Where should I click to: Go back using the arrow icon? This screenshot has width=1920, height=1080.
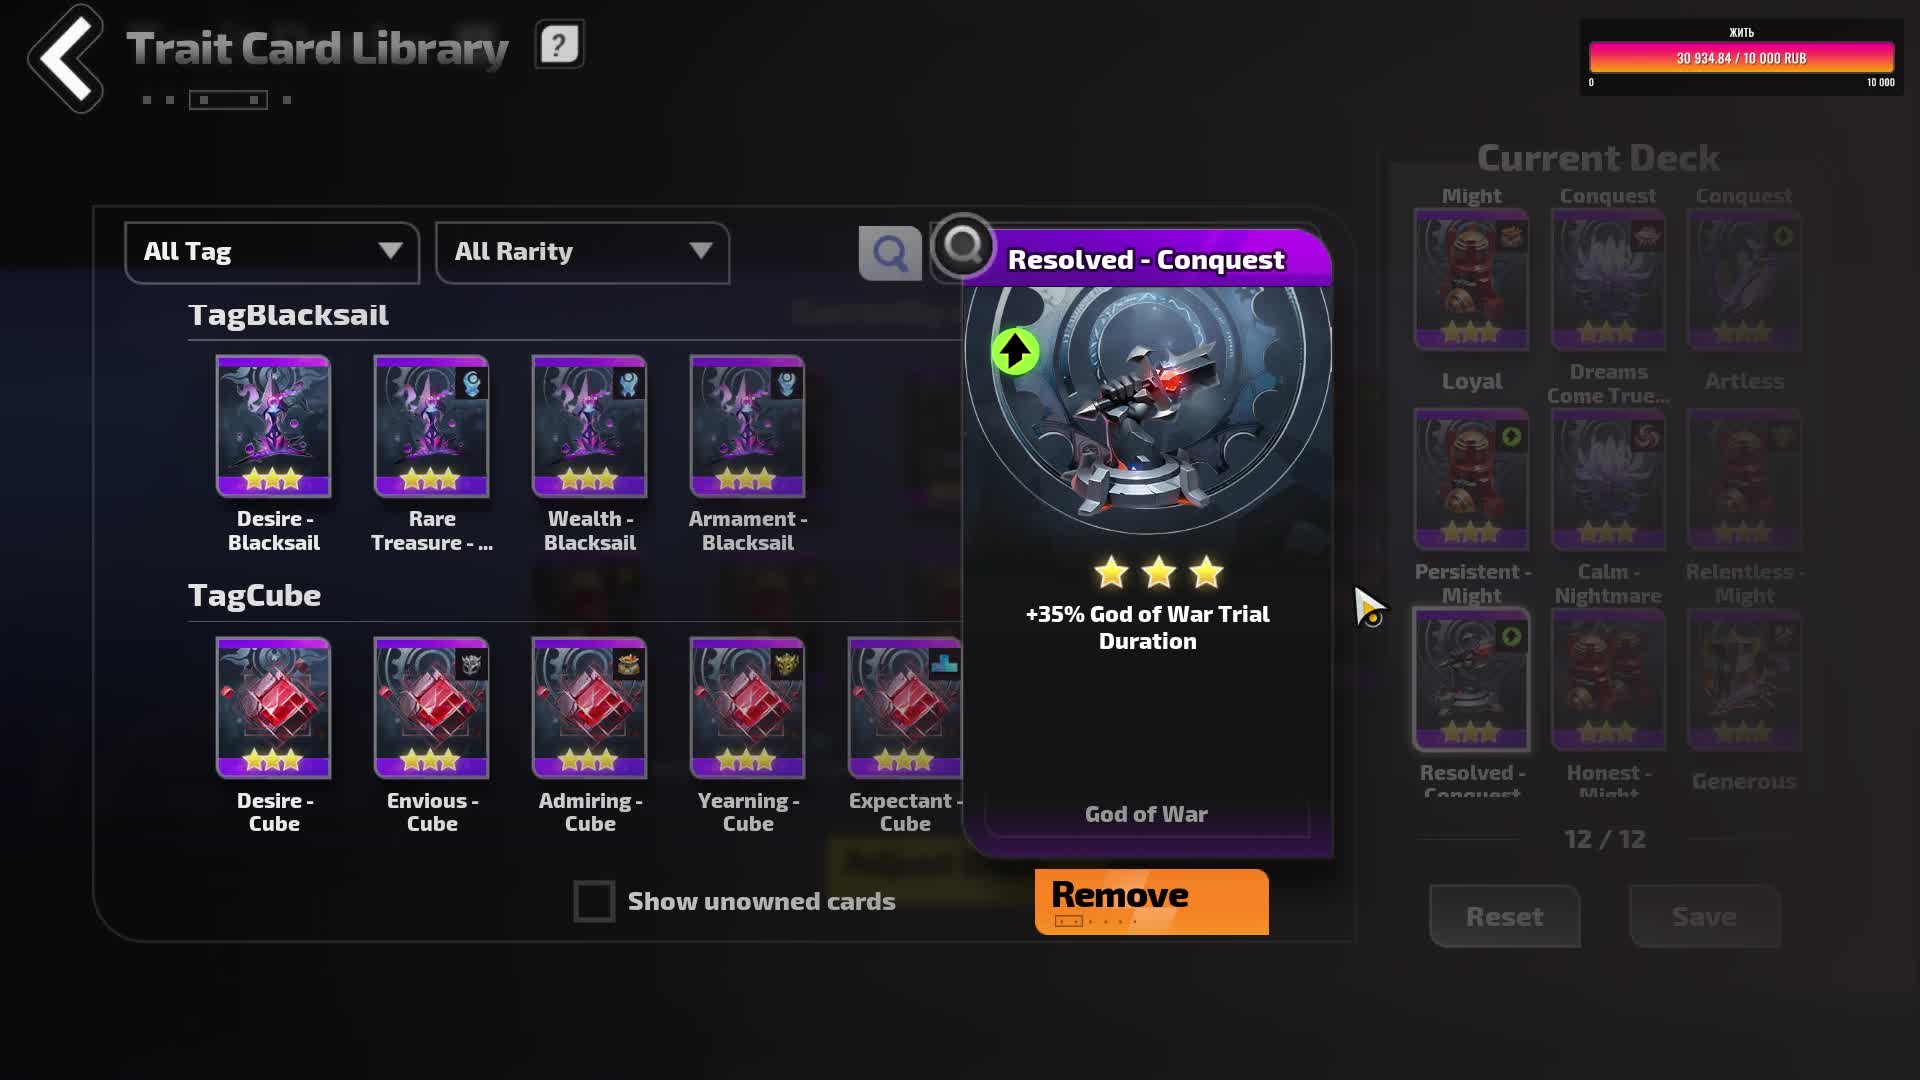point(66,58)
